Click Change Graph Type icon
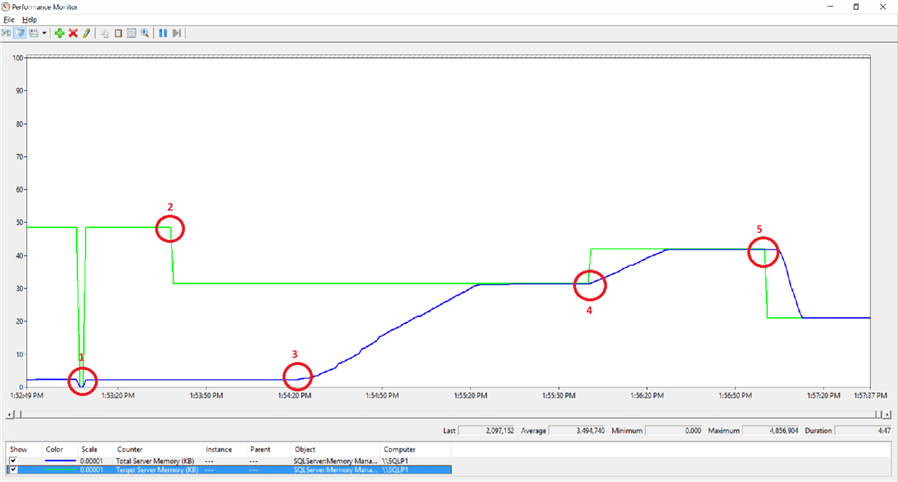Viewport: 898px width, 482px height. click(x=34, y=33)
